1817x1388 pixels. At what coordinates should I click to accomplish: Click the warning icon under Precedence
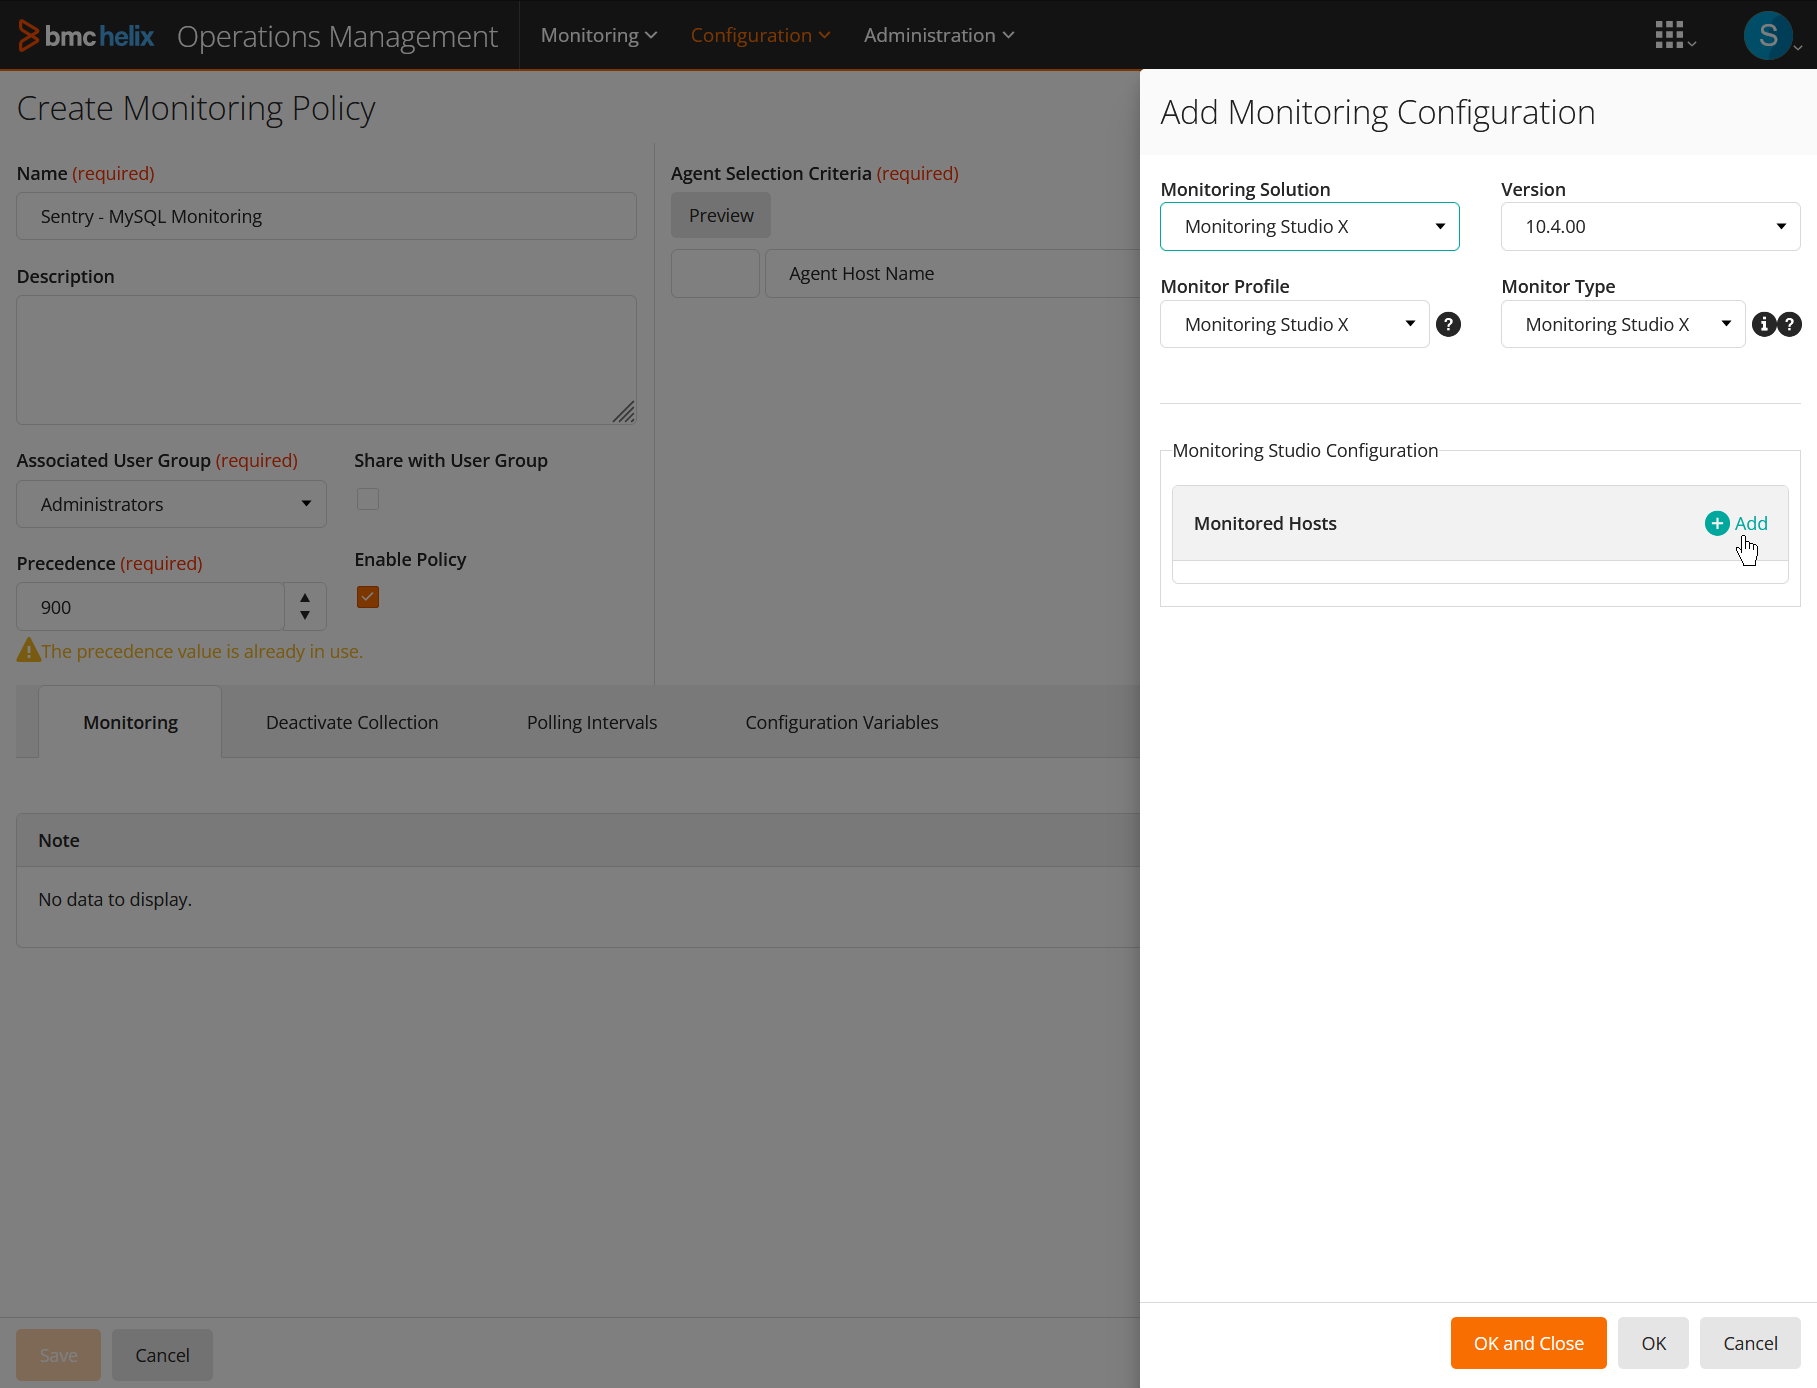pyautogui.click(x=28, y=650)
